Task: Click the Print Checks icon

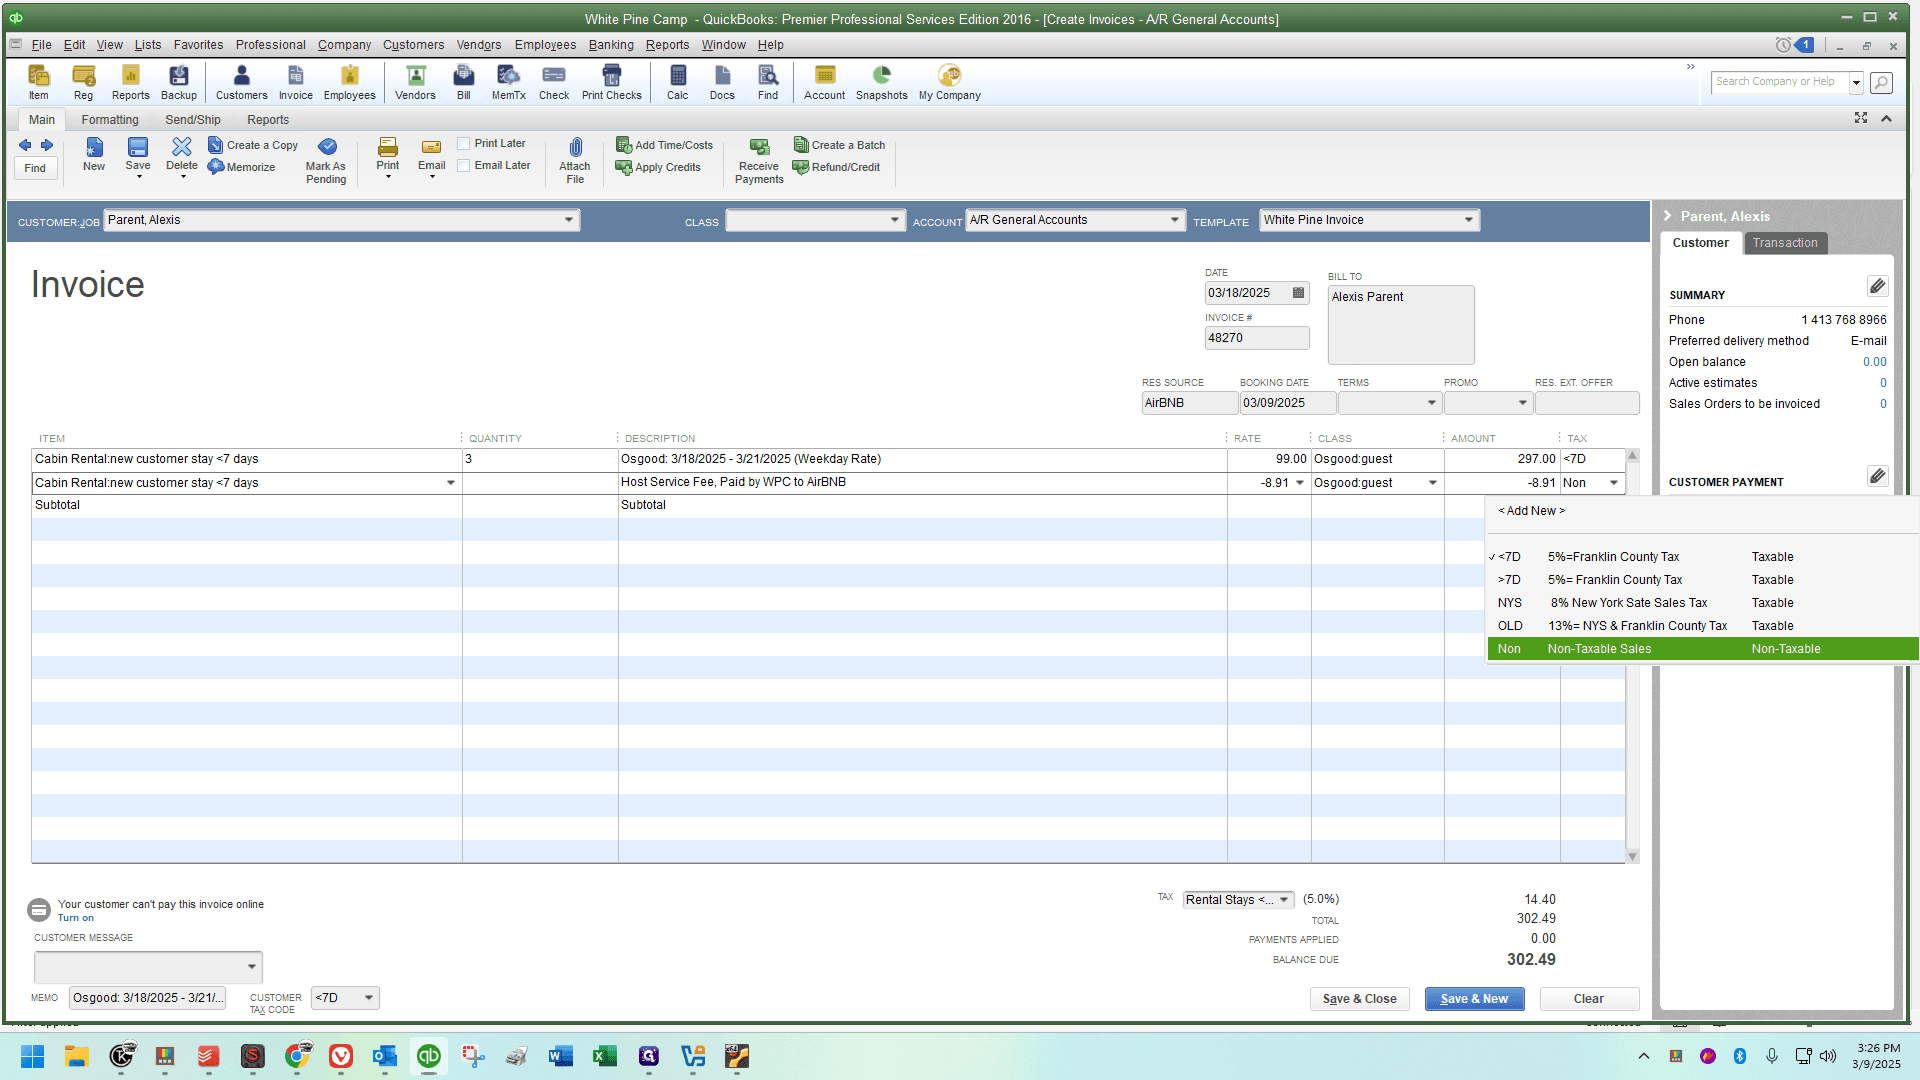Action: (611, 82)
